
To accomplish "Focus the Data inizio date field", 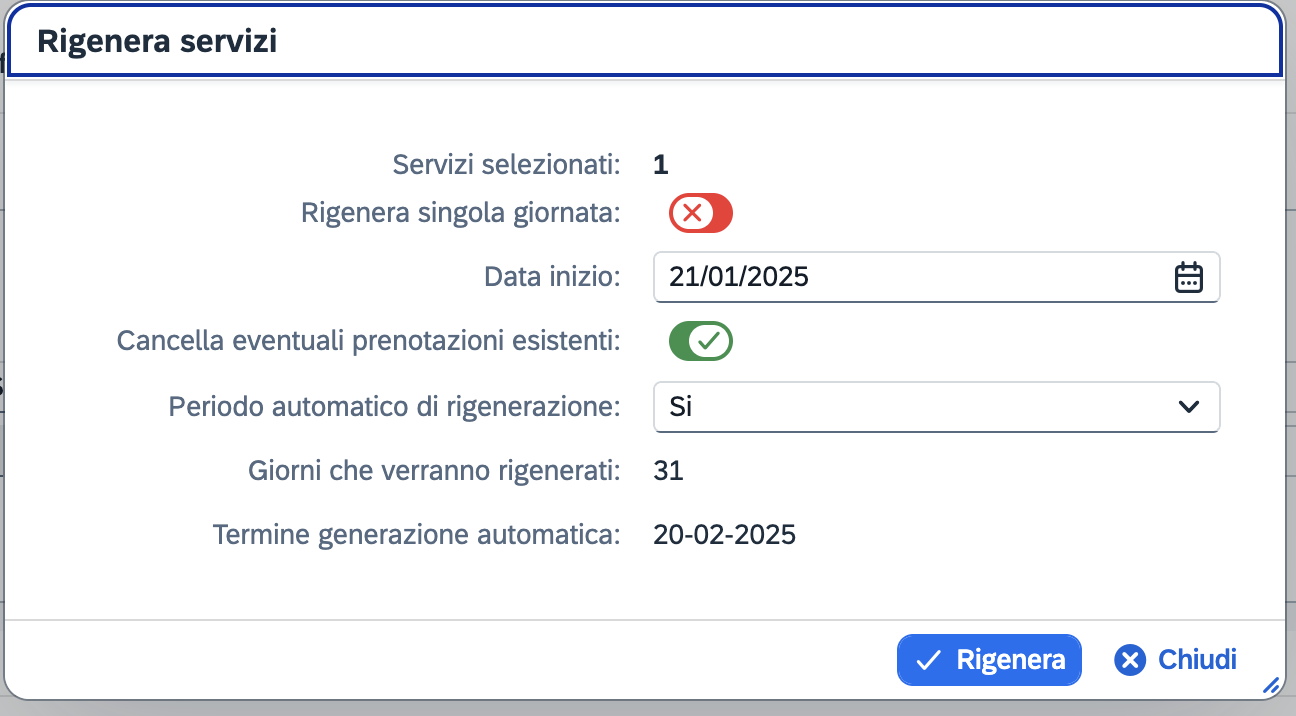I will [937, 277].
